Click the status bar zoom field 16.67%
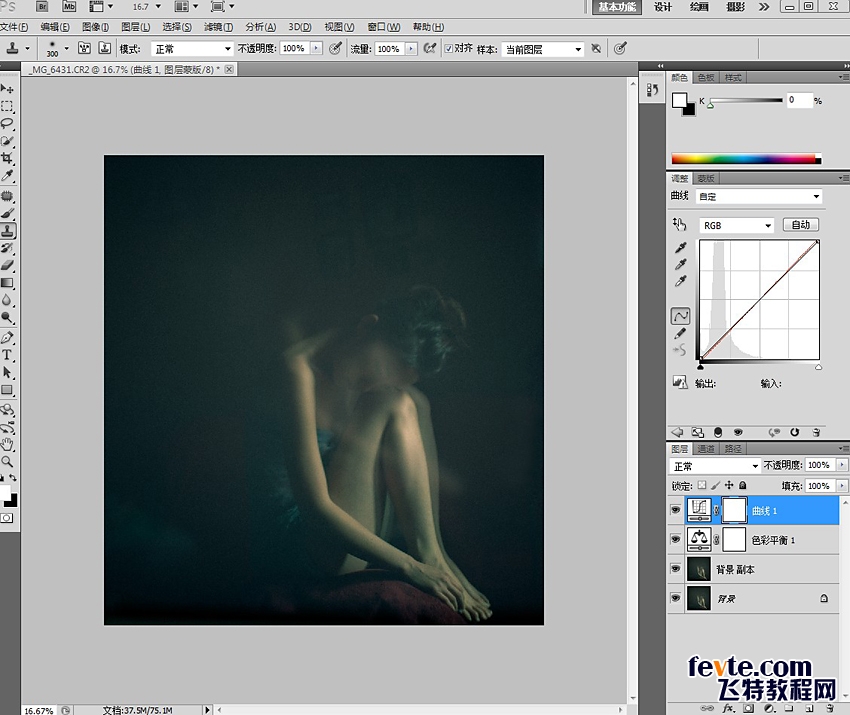The image size is (850, 715). click(38, 710)
